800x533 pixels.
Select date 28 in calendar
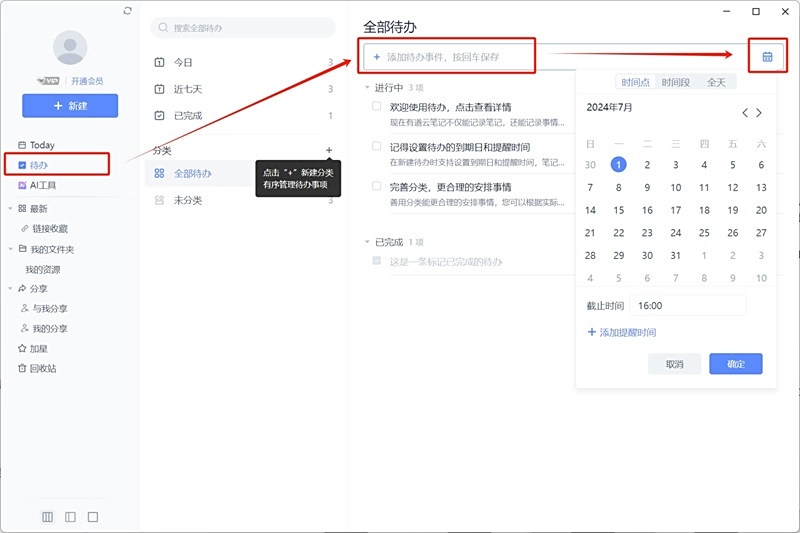tap(590, 255)
